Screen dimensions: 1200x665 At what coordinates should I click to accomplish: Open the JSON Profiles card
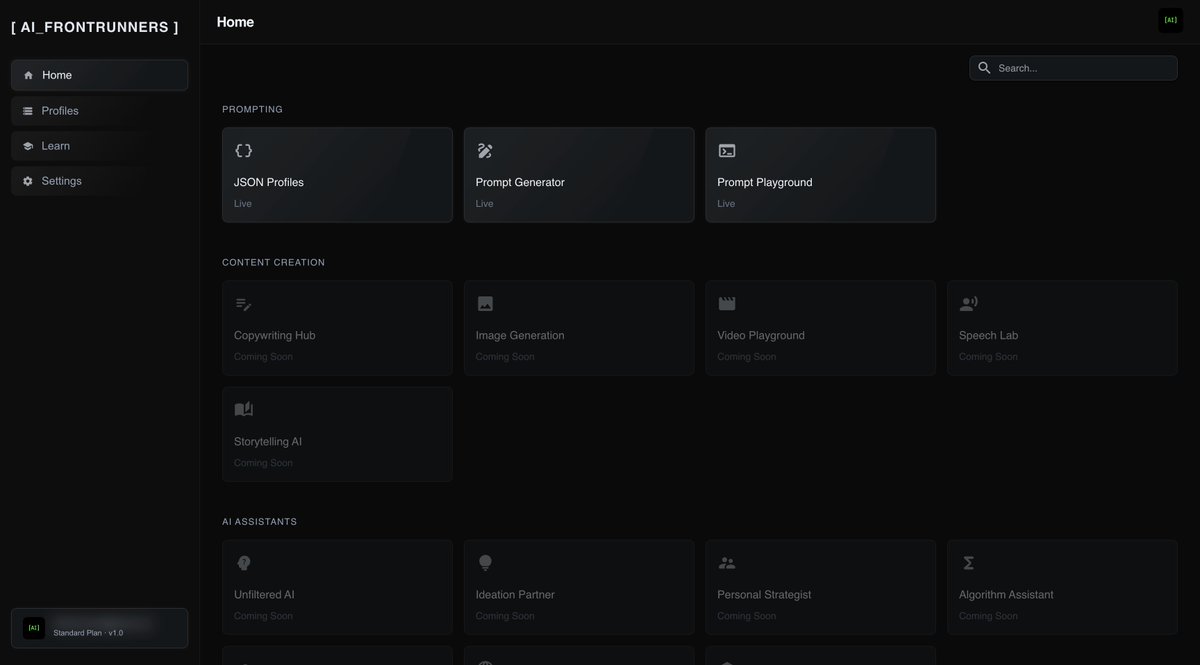337,175
